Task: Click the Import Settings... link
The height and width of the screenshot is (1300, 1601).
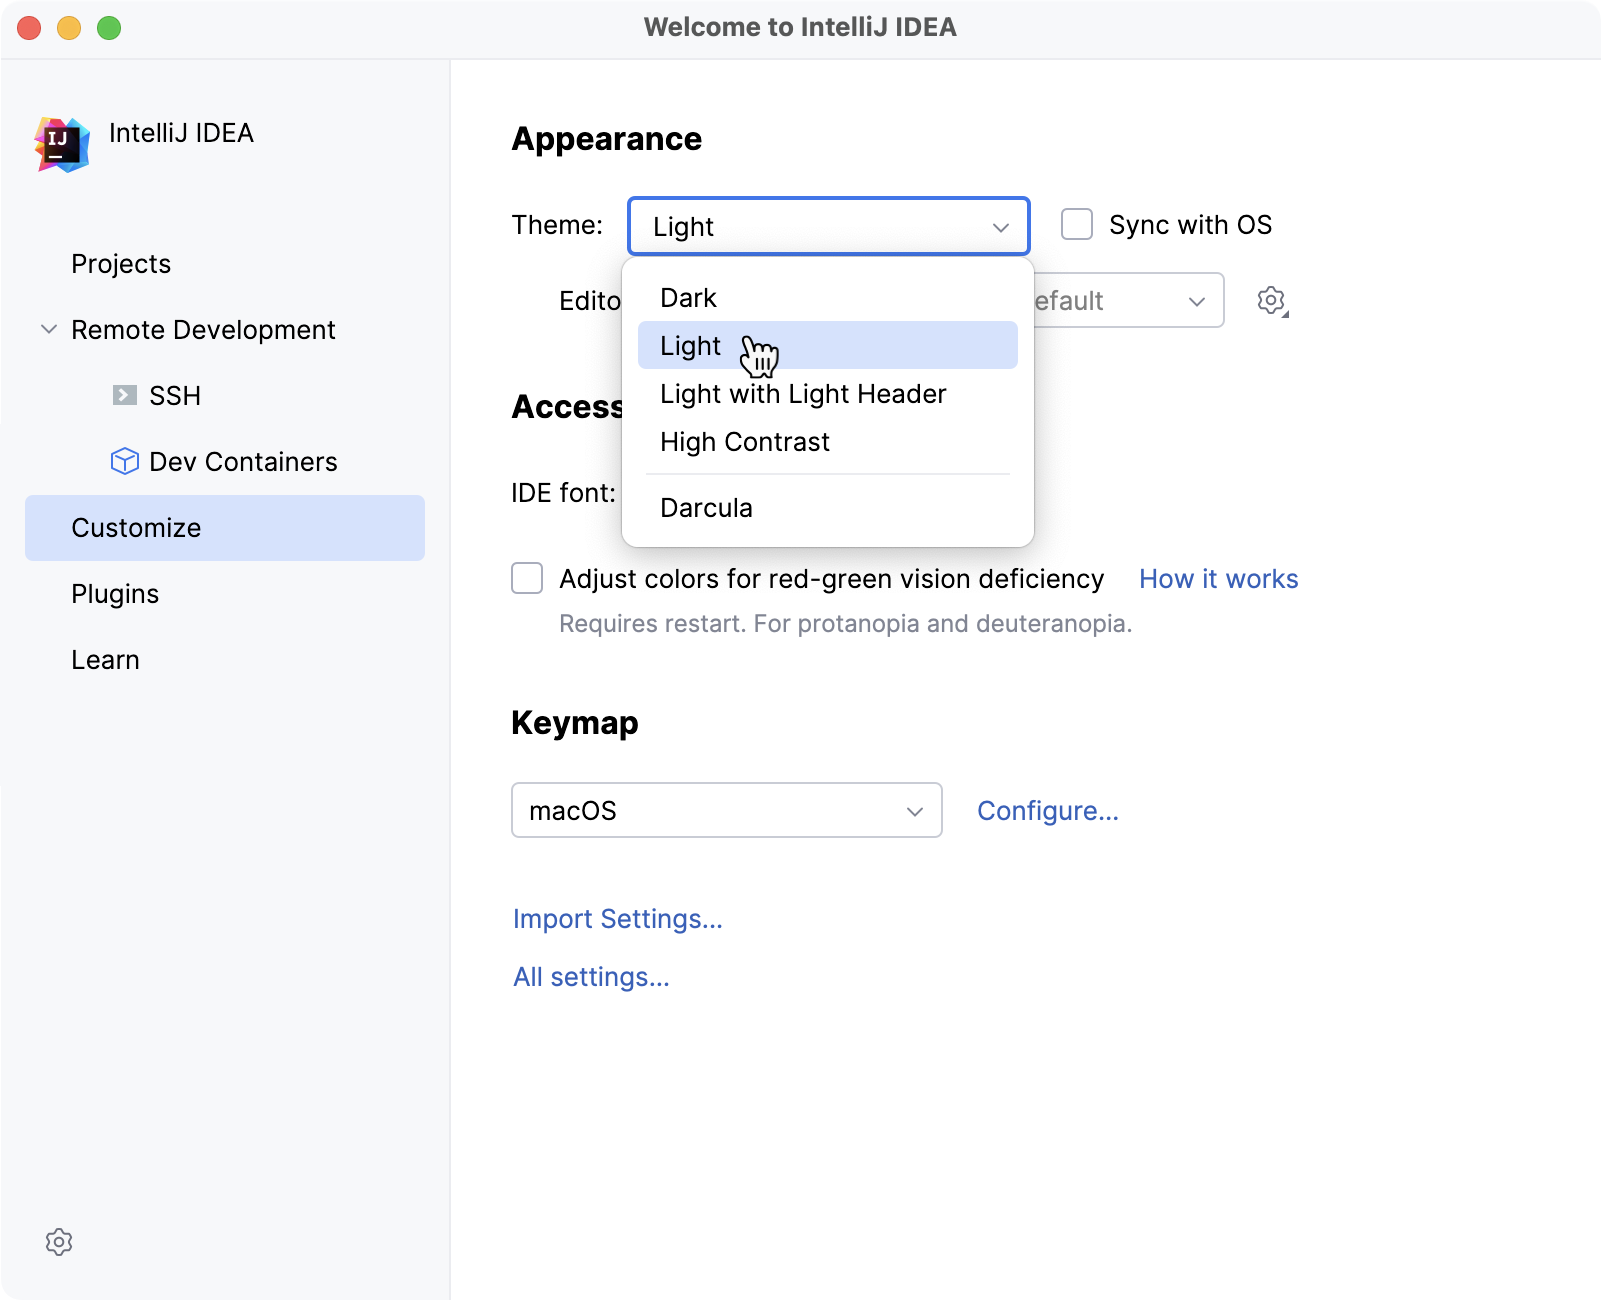Action: [x=618, y=919]
